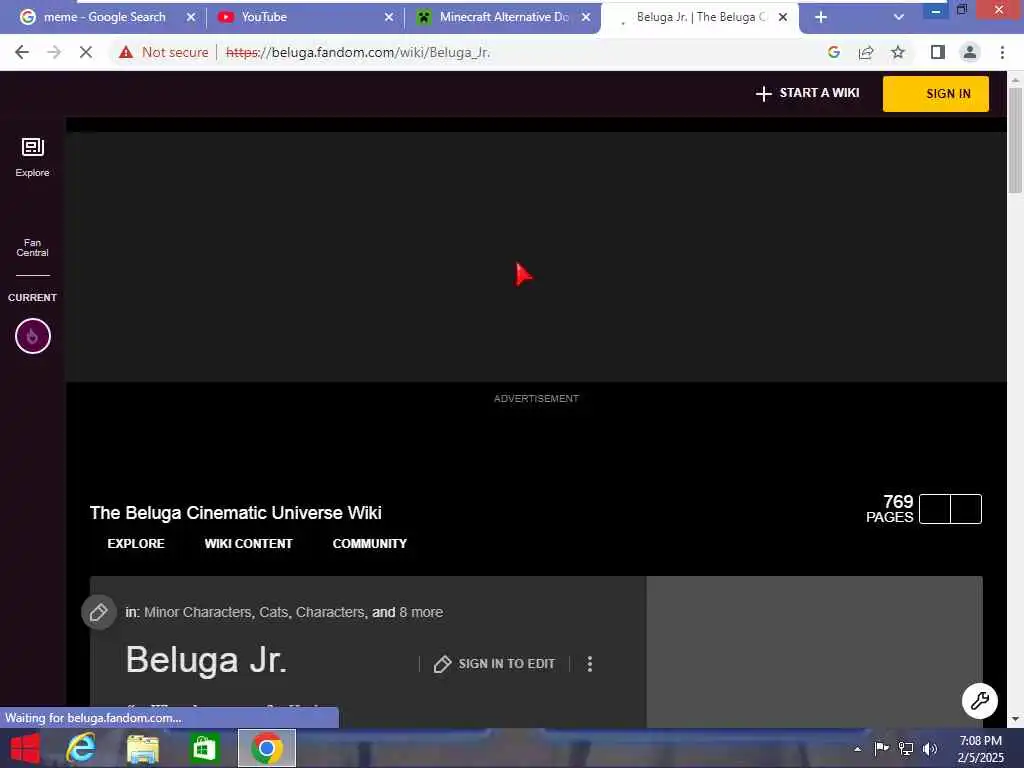Screen dimensions: 1024x768
Task: Close the meme - Google Search tab
Action: [x=191, y=17]
